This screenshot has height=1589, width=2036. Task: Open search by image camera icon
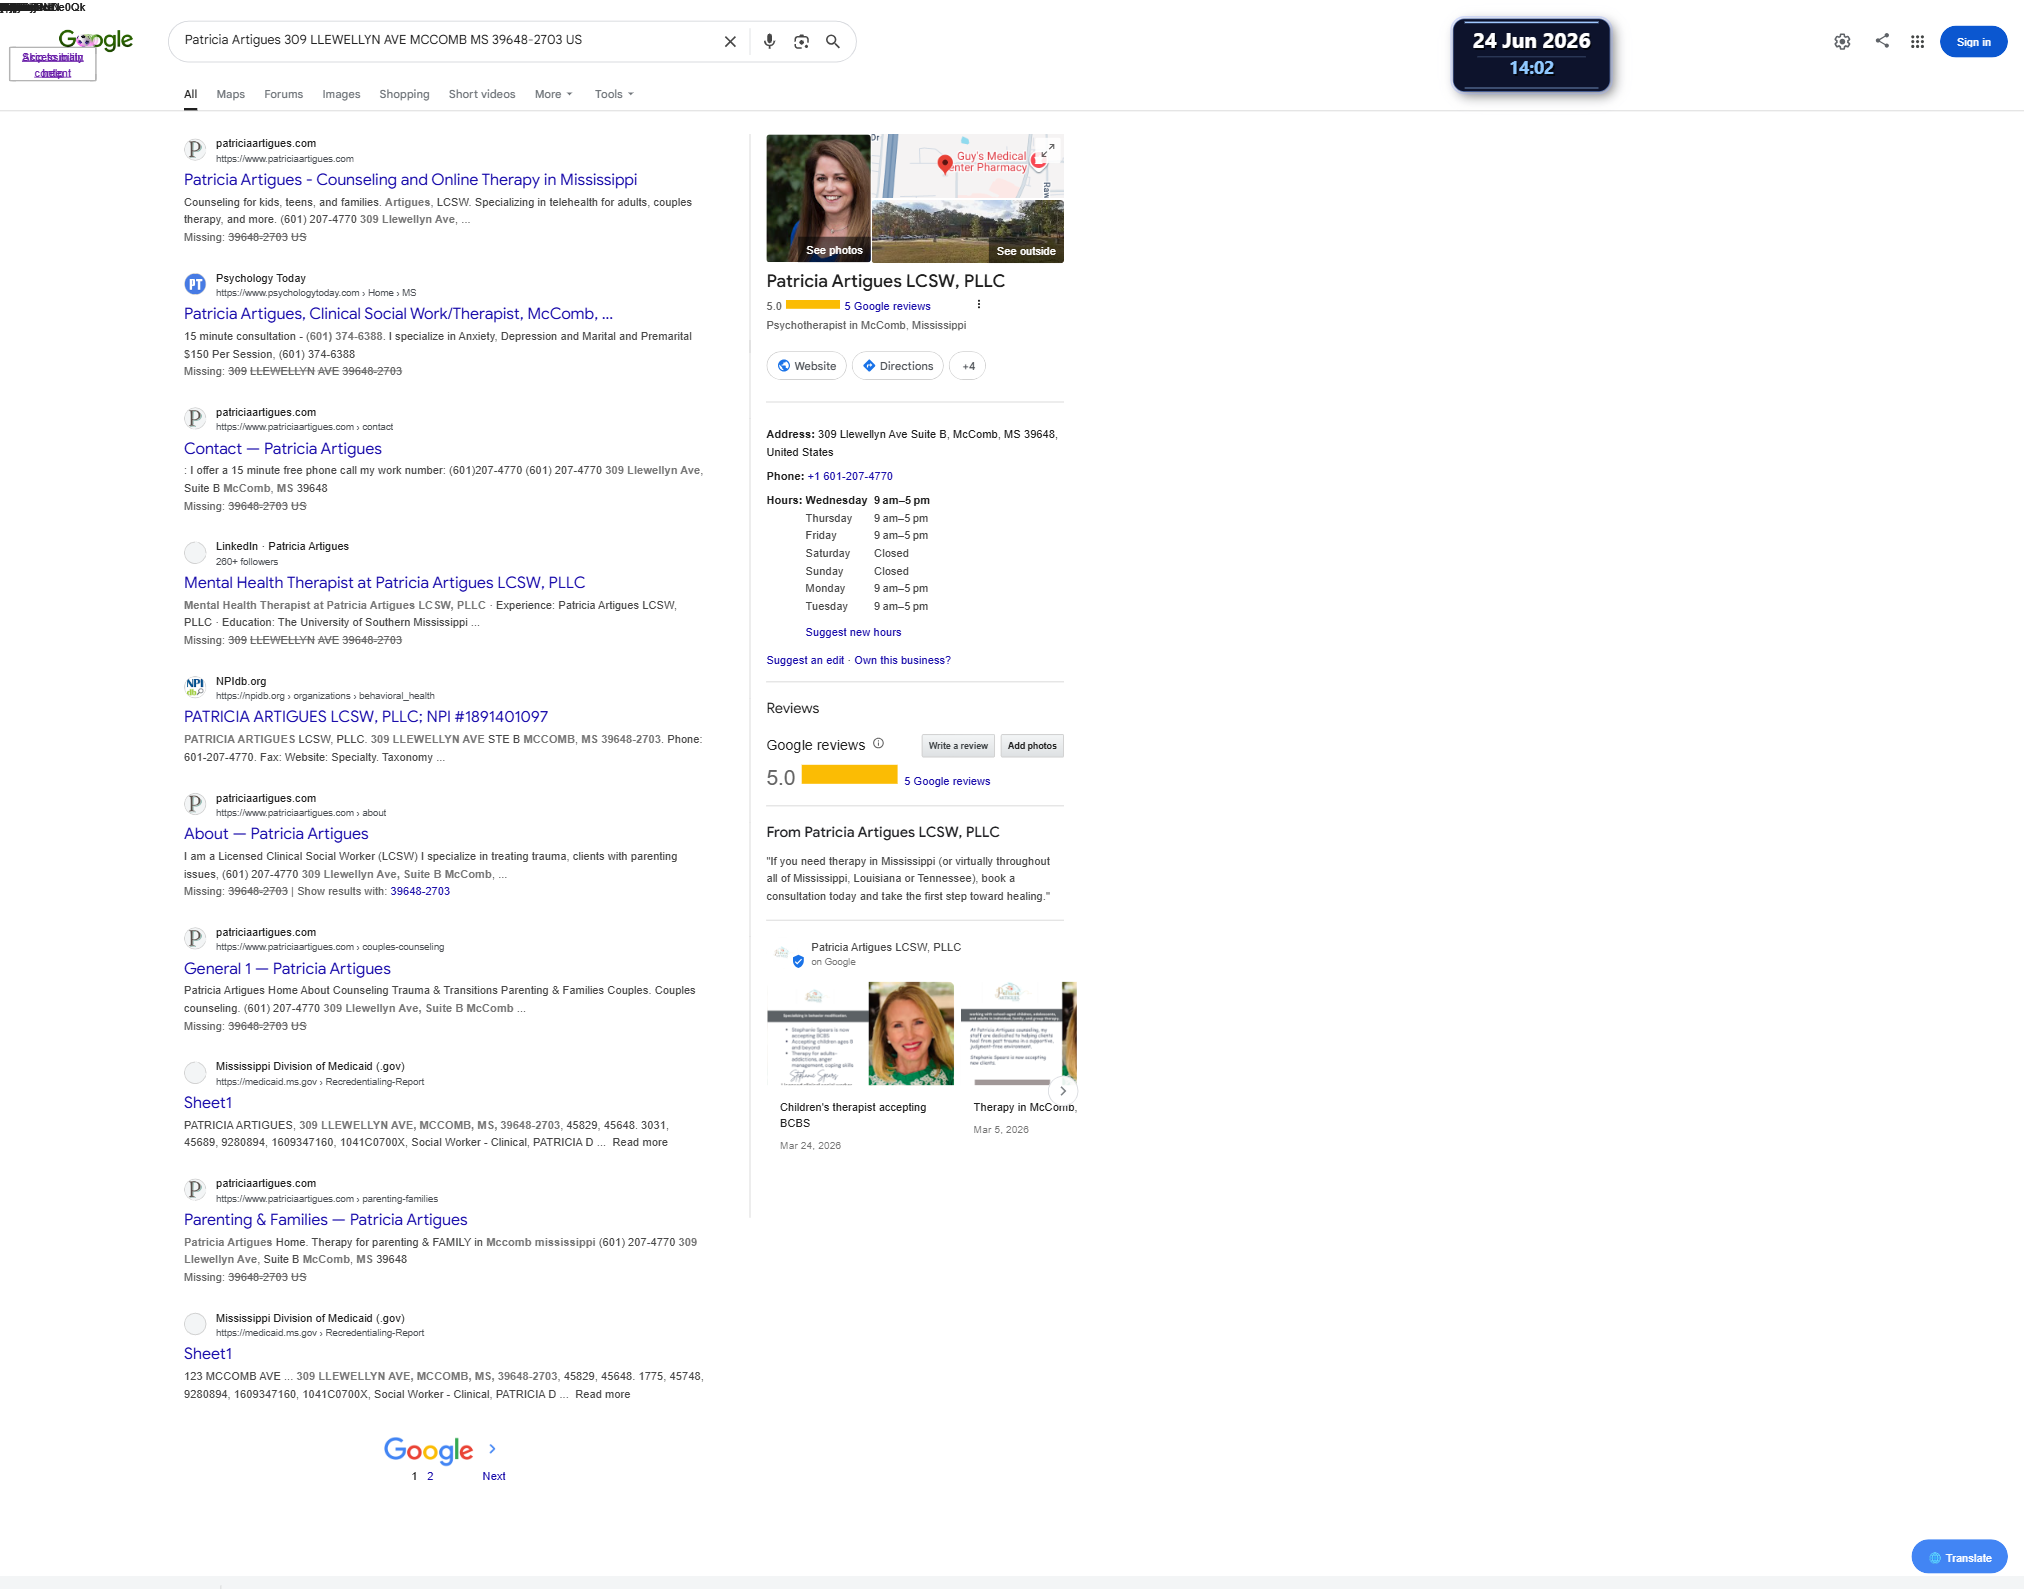tap(801, 42)
